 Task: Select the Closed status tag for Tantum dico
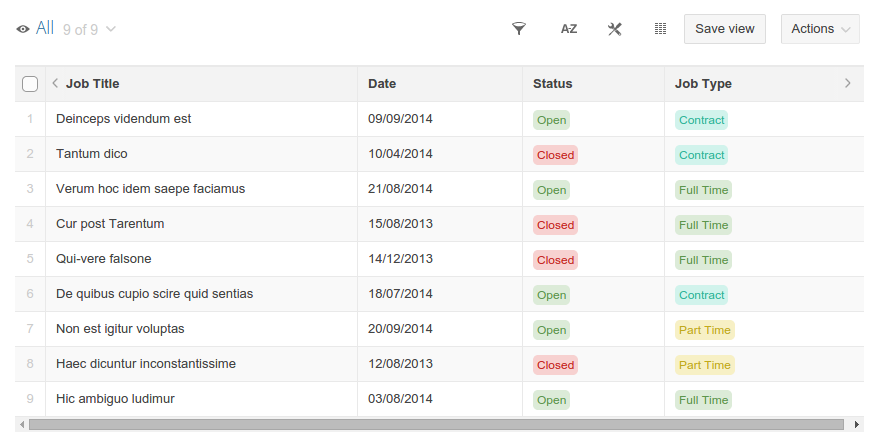pos(555,155)
